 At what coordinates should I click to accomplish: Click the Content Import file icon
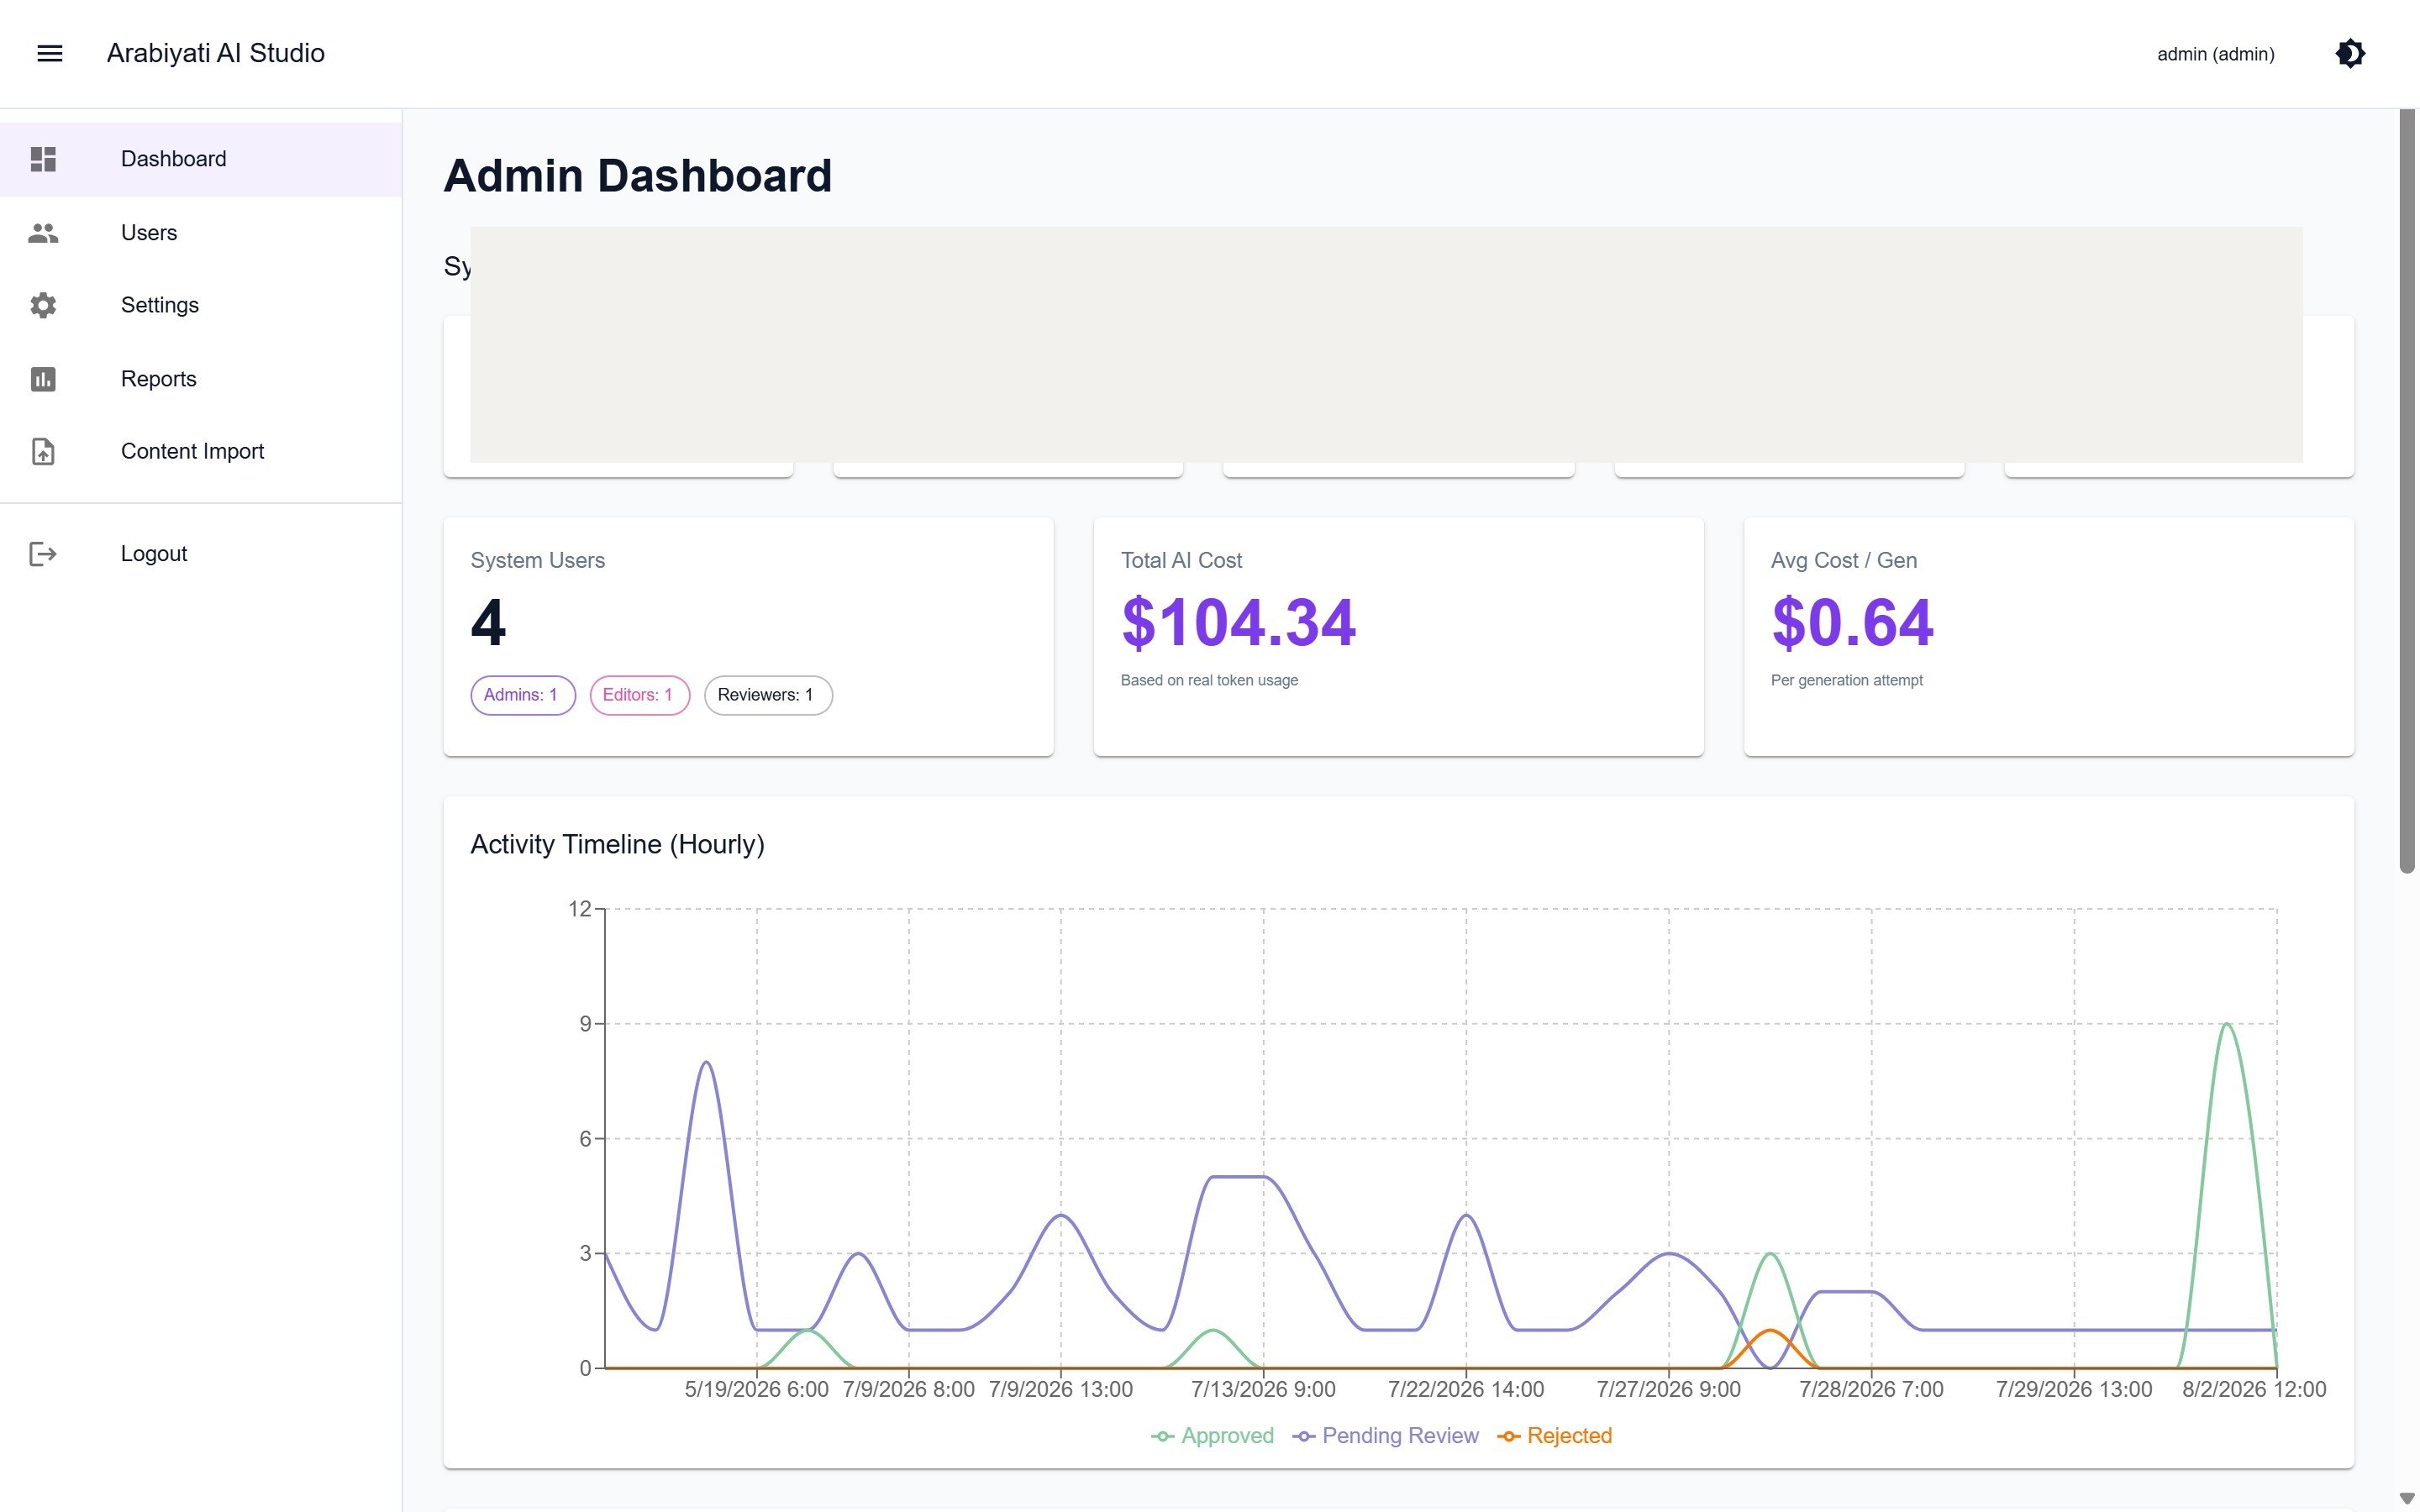point(43,452)
